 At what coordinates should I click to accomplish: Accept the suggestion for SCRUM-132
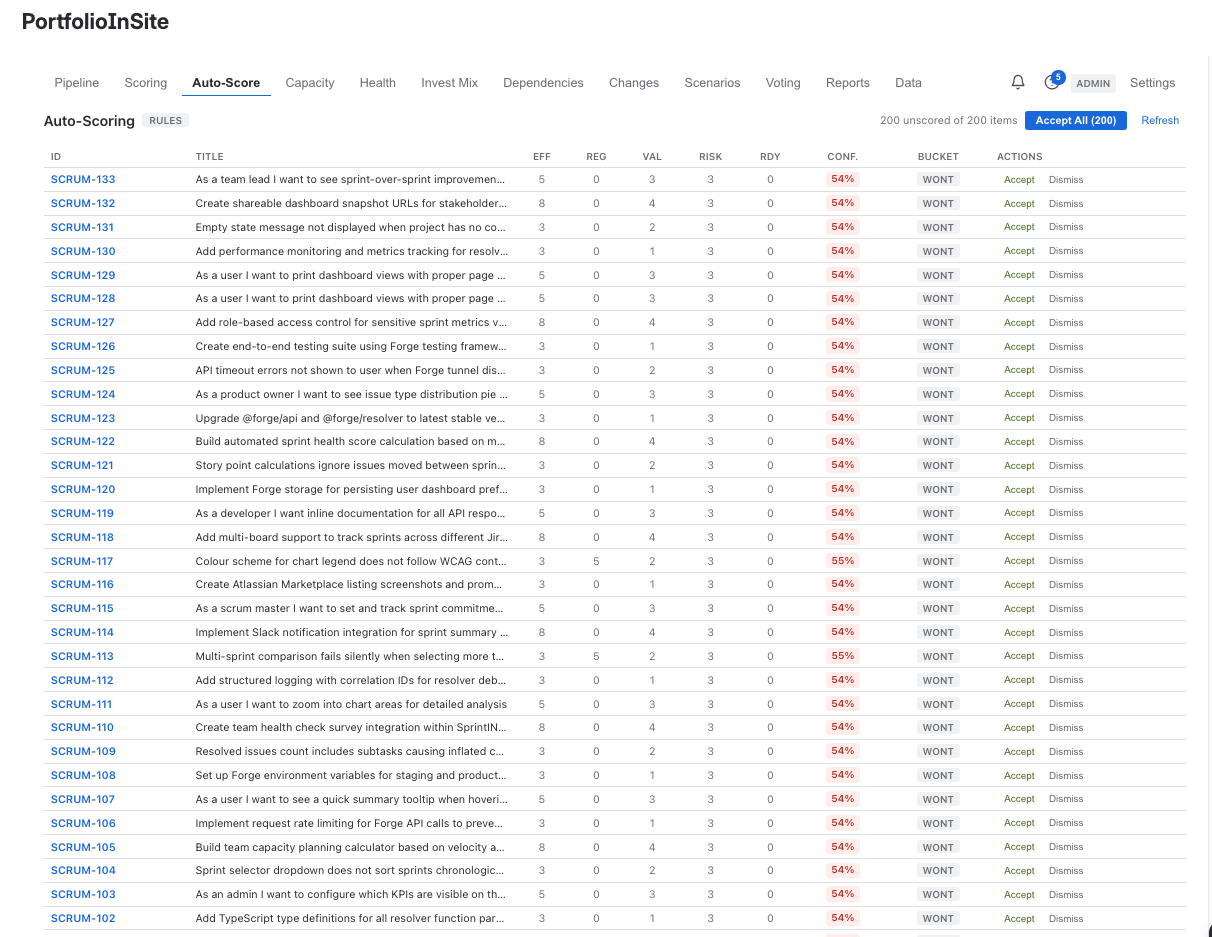coord(1019,203)
